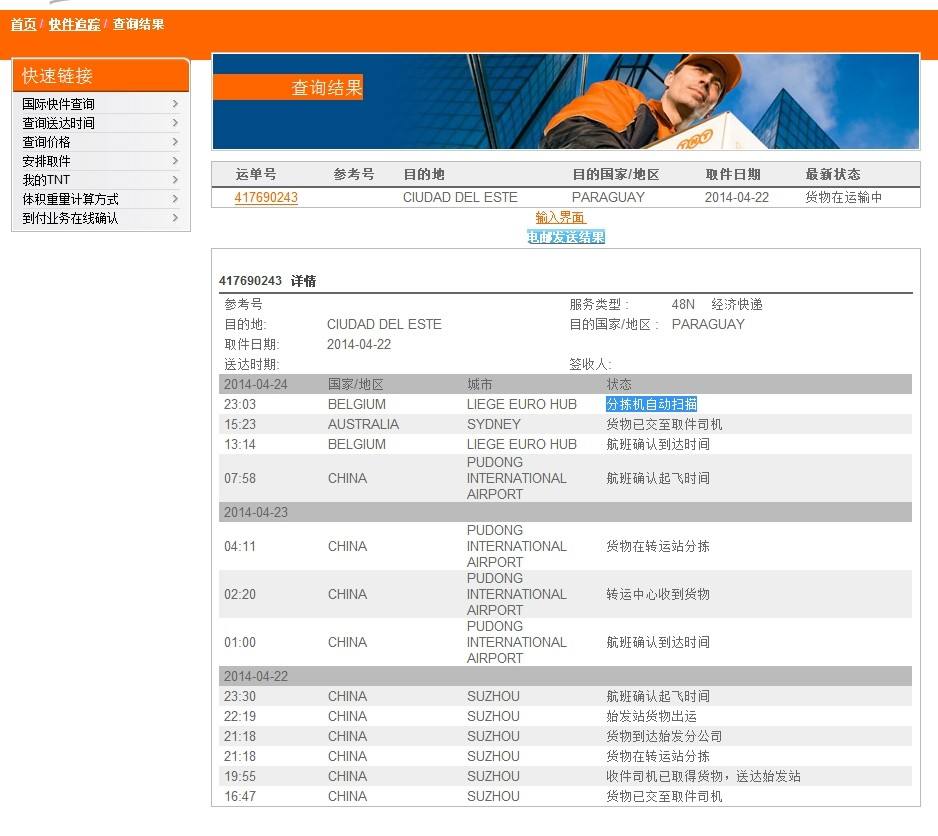Click the AUSTRALIA country cell
The image size is (938, 836).
coord(363,424)
